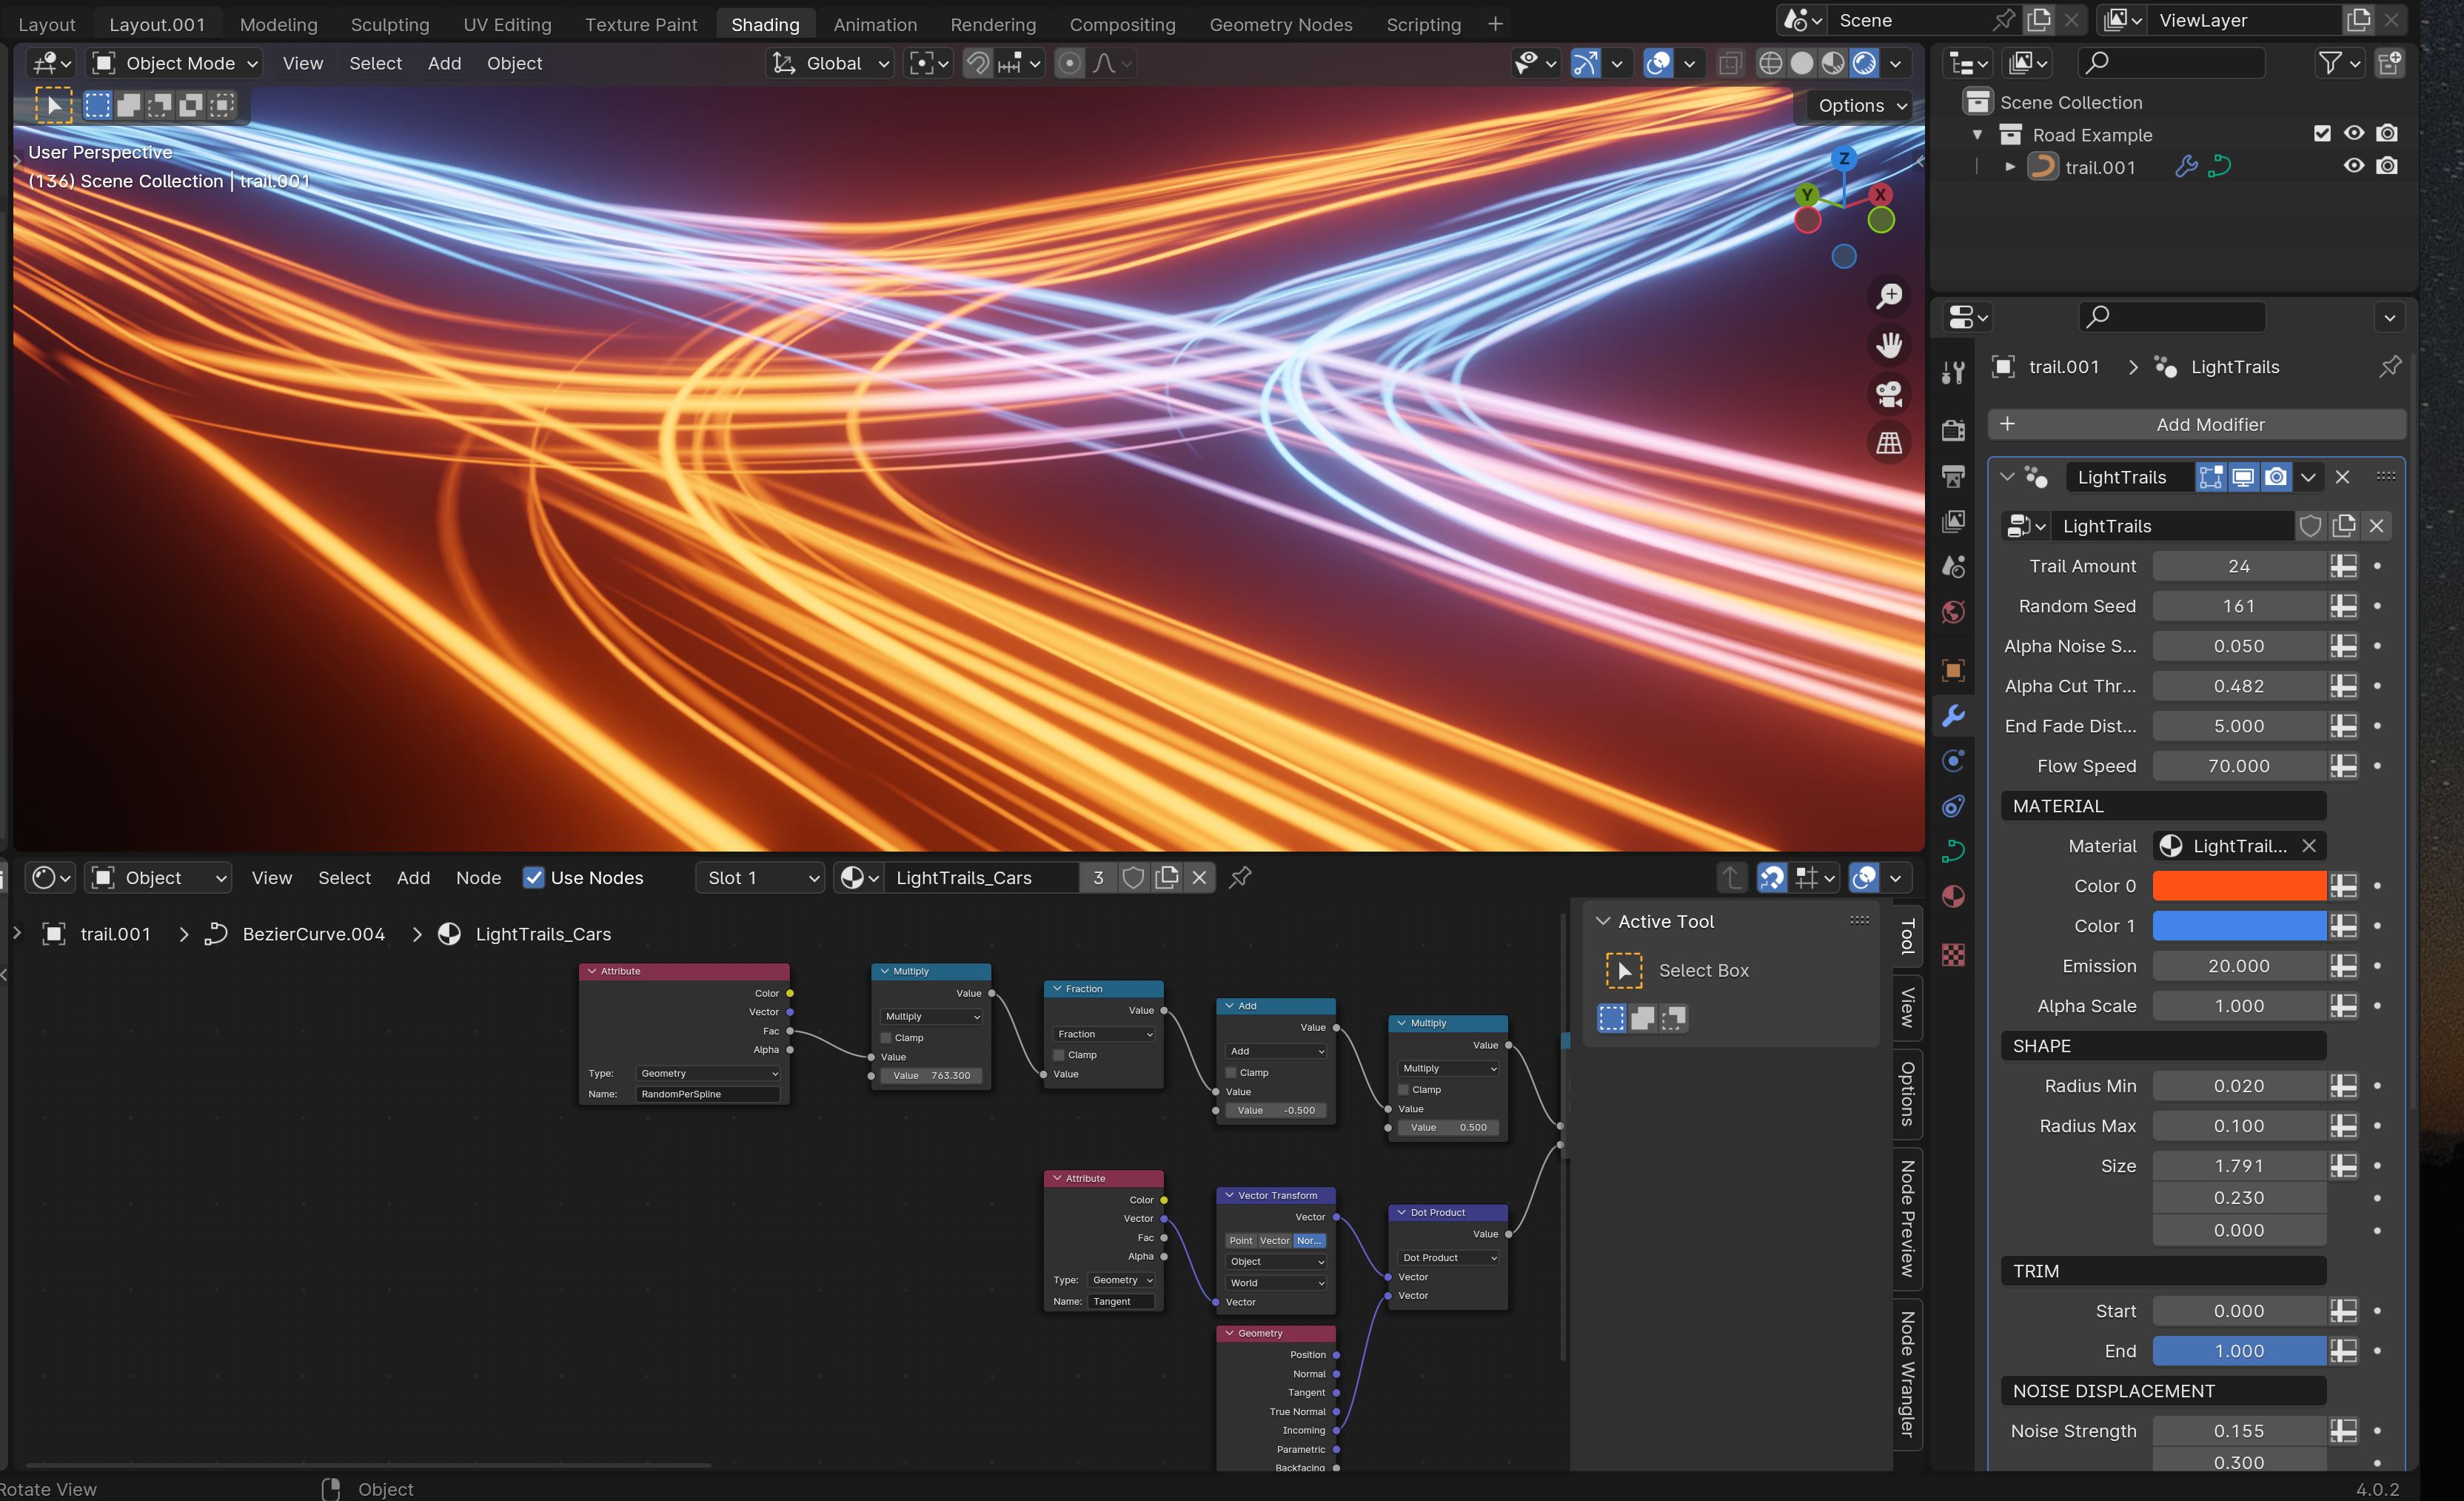The width and height of the screenshot is (2464, 1501).
Task: Click the zoom magnifier viewport icon
Action: click(x=1889, y=296)
